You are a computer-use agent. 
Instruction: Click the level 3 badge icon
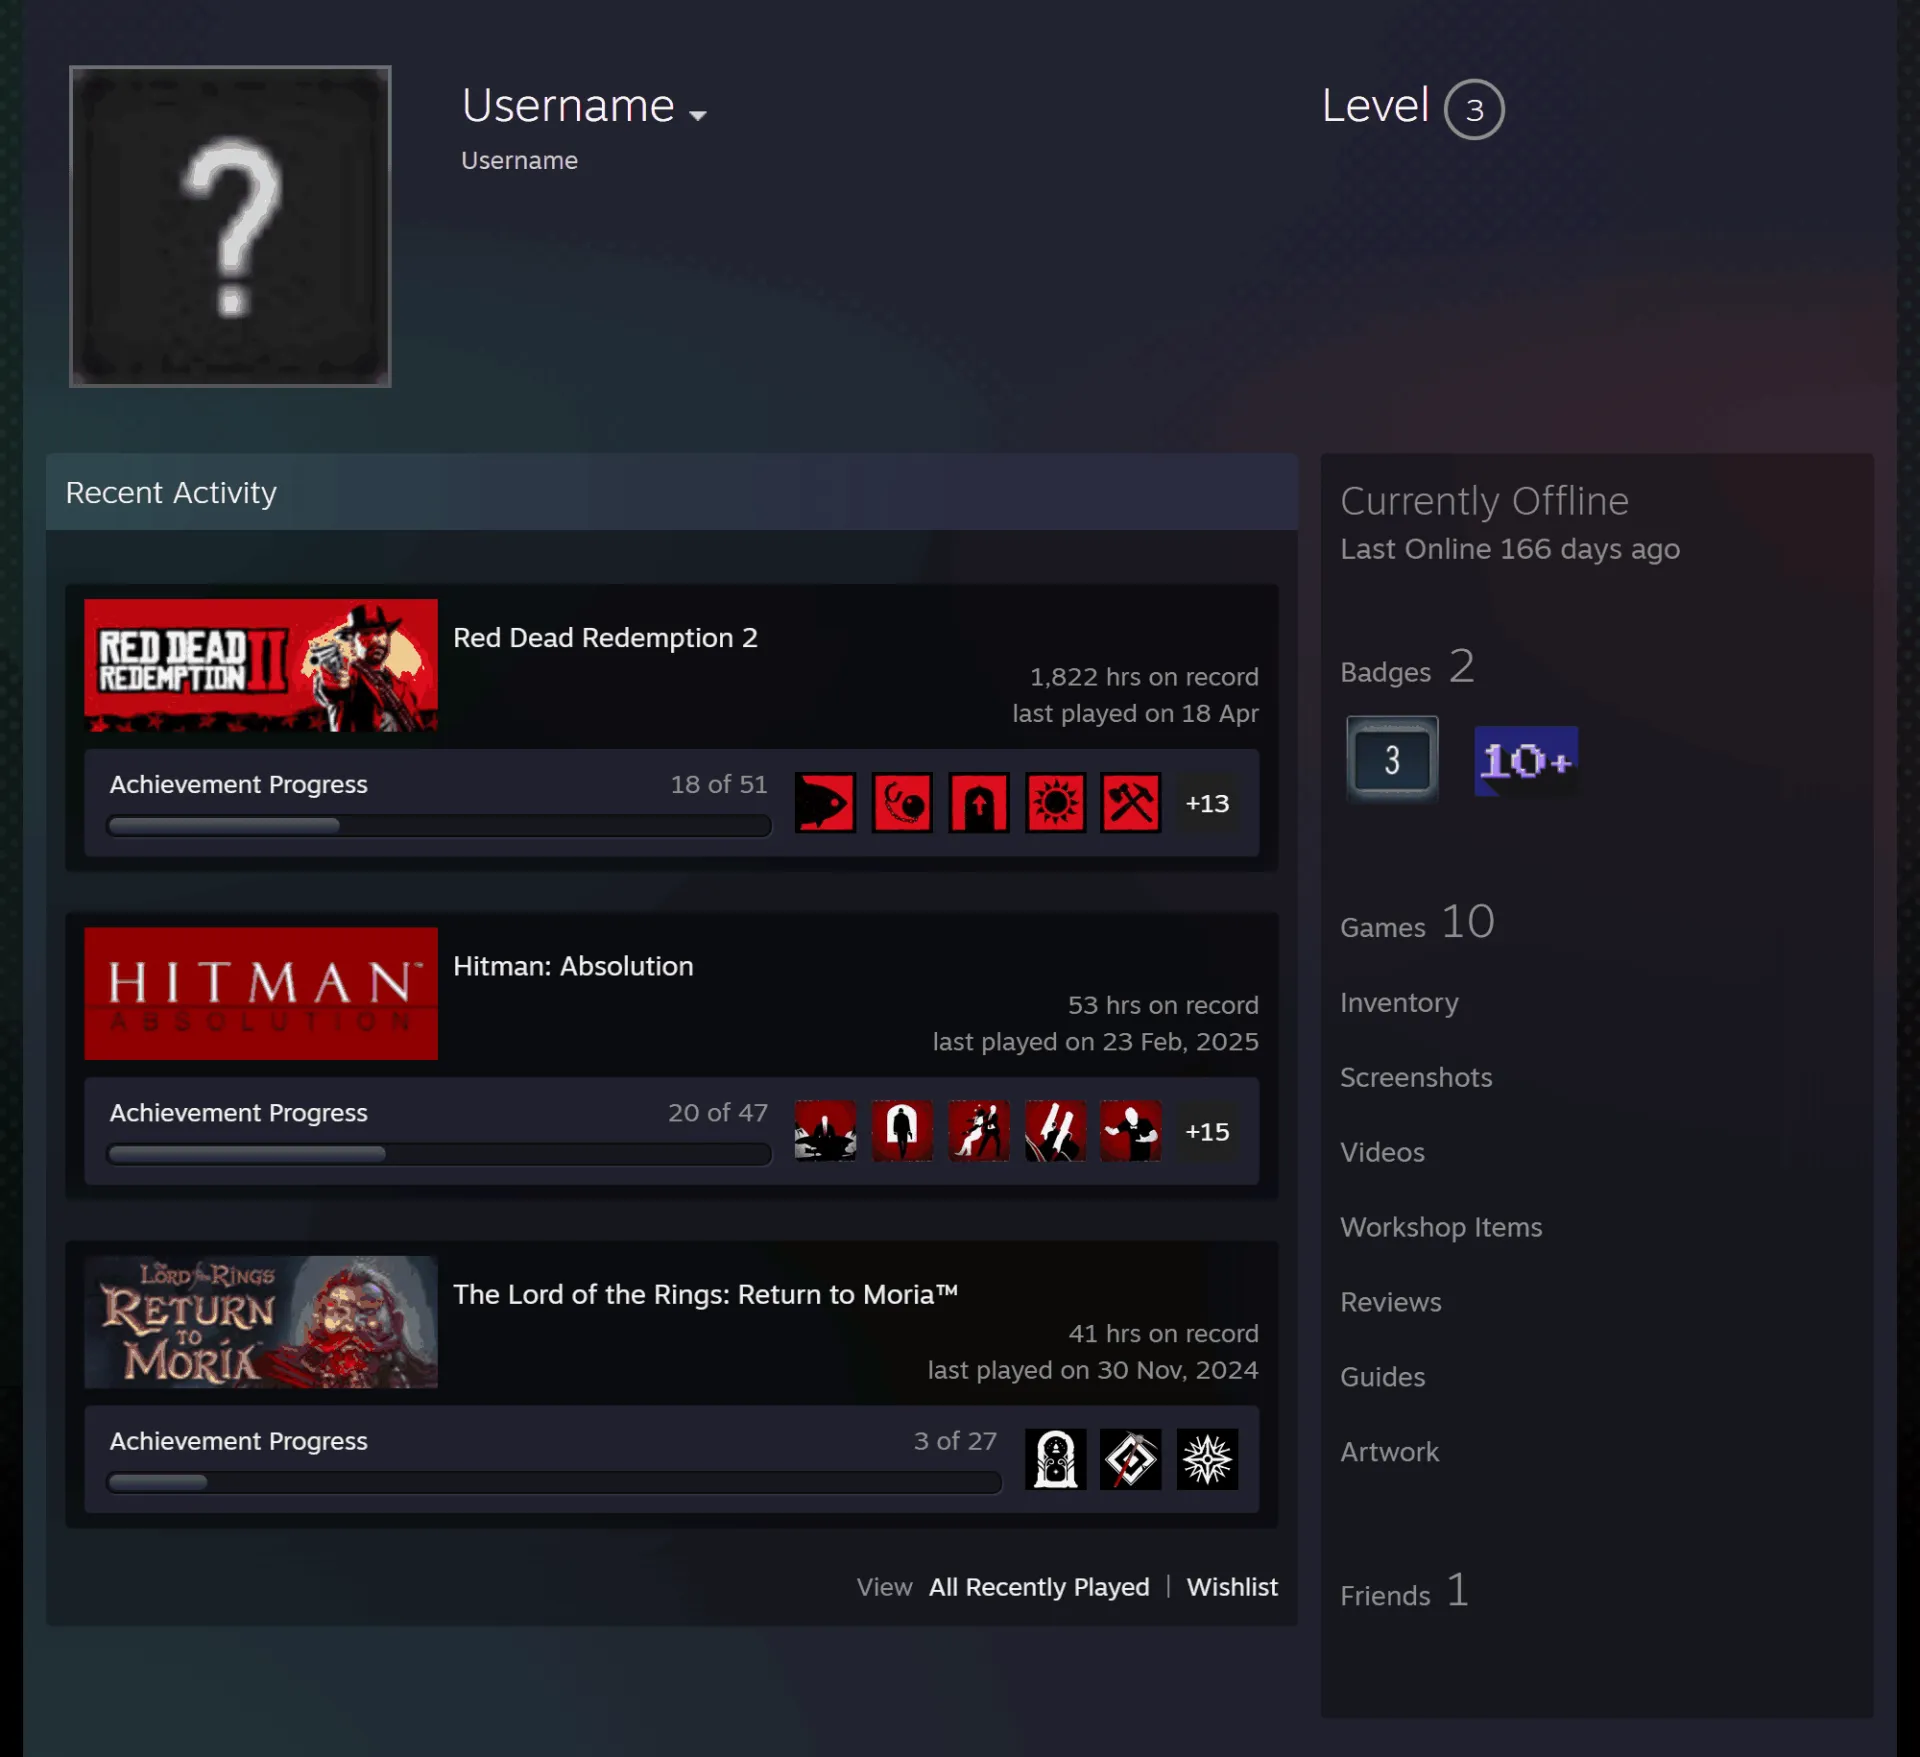(1392, 759)
